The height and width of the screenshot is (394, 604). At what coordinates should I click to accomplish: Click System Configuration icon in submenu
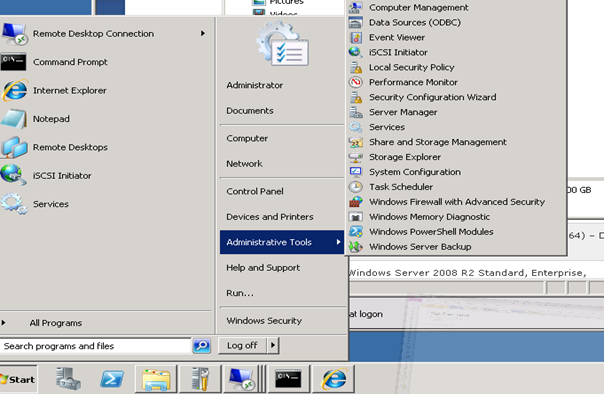(356, 172)
